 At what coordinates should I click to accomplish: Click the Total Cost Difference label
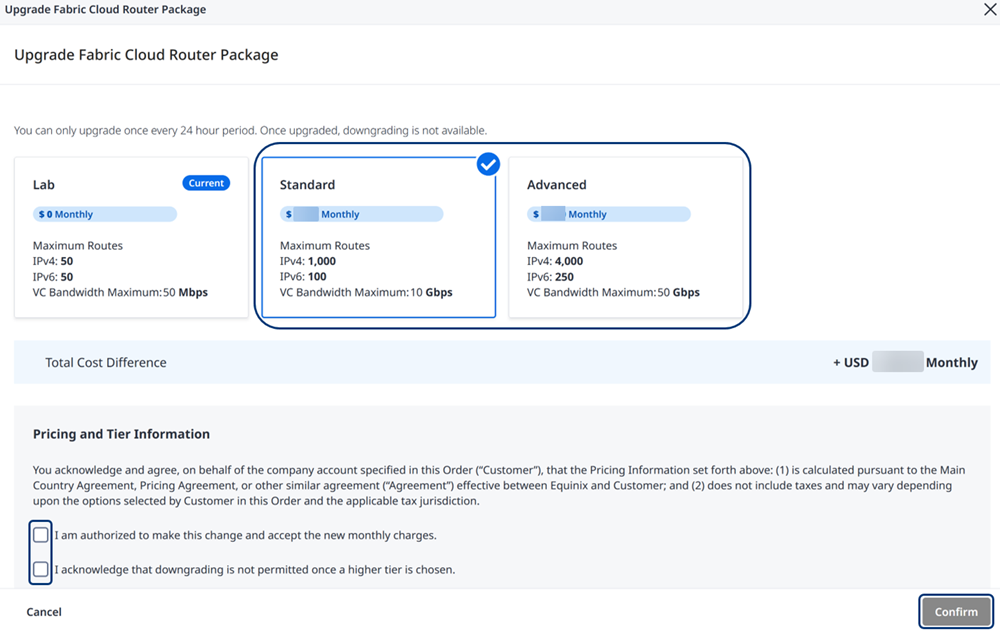click(x=106, y=362)
